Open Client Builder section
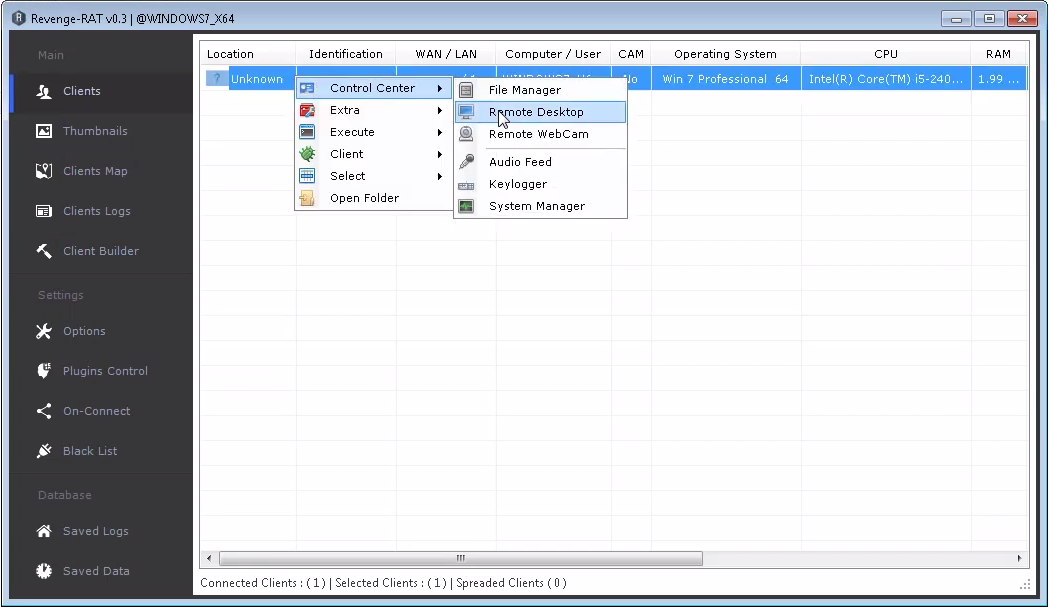The height and width of the screenshot is (607, 1049). [x=101, y=251]
